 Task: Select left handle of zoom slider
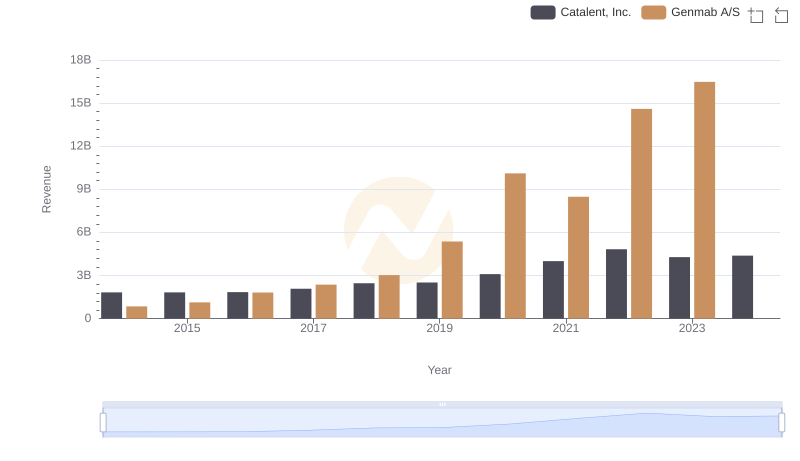pyautogui.click(x=103, y=423)
